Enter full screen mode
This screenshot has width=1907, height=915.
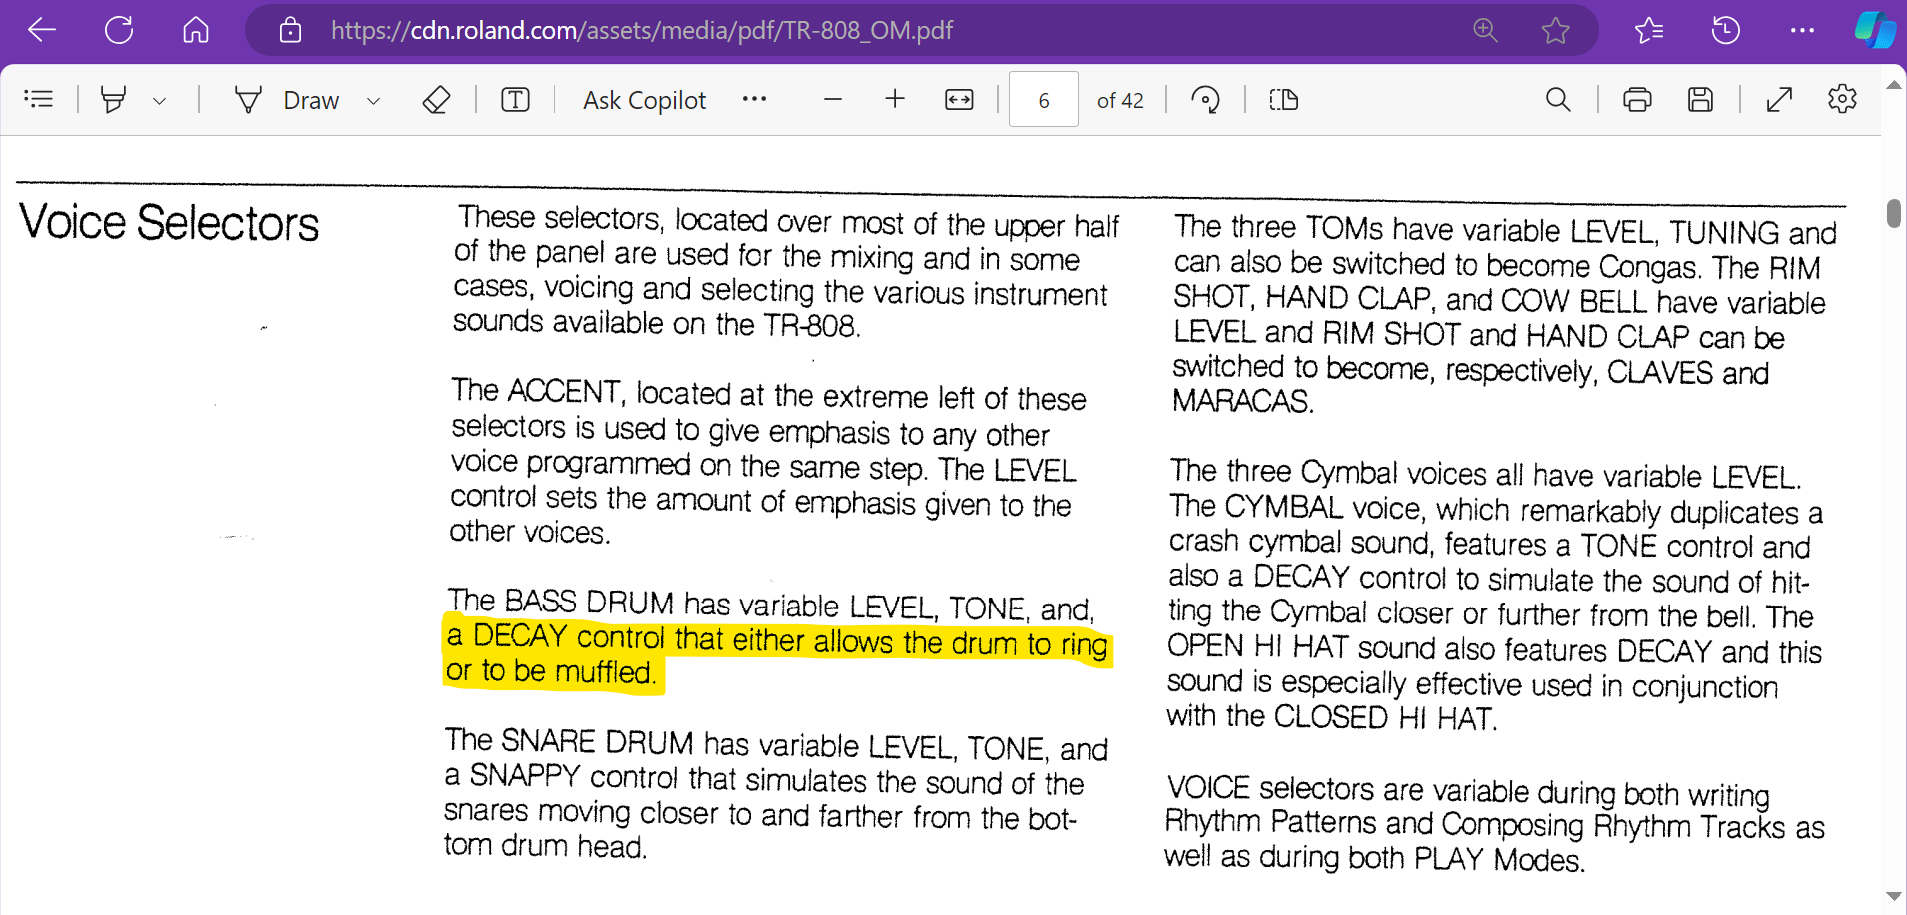pyautogui.click(x=1779, y=99)
